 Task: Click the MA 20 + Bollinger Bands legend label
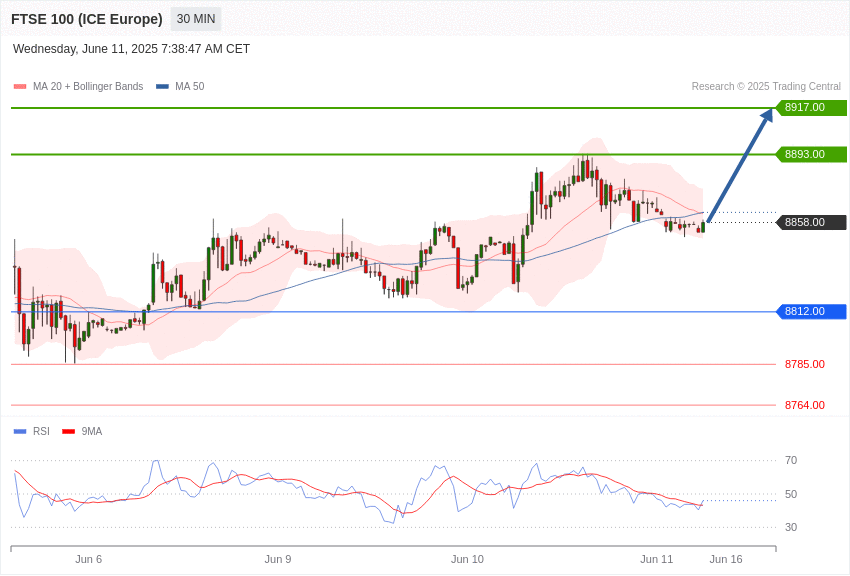[88, 86]
